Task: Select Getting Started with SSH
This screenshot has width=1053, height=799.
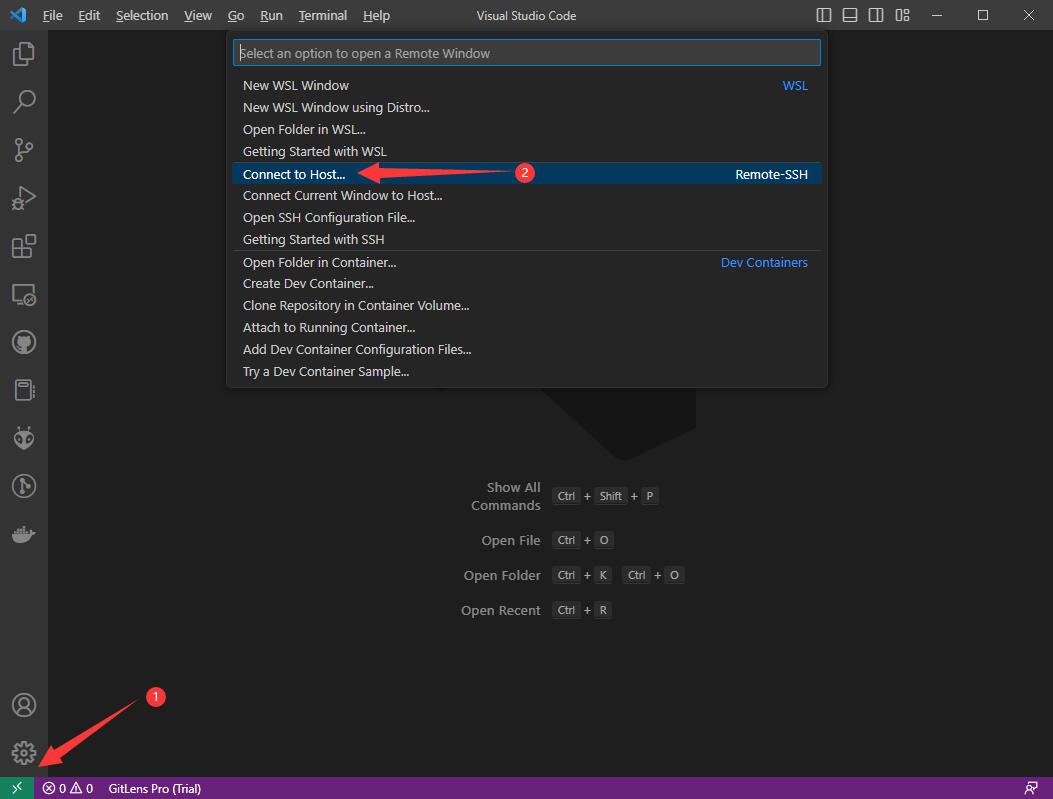Action: coord(526,240)
